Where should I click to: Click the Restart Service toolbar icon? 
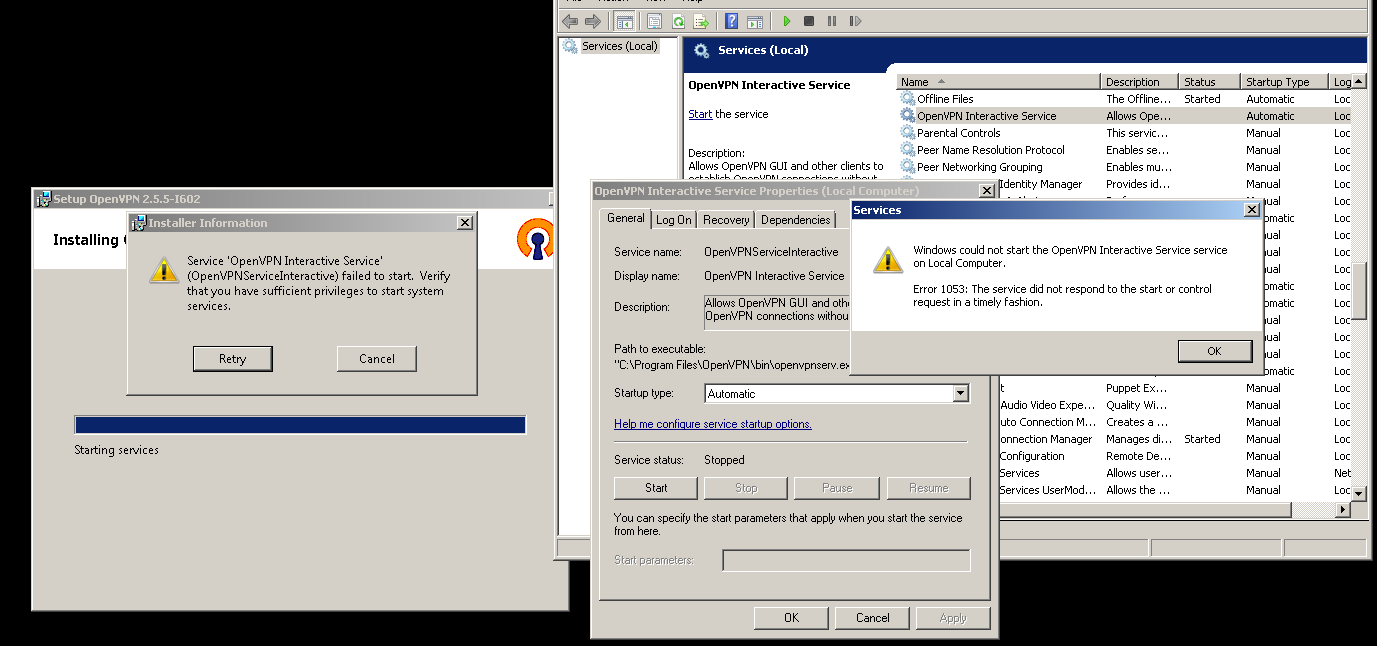click(x=855, y=21)
